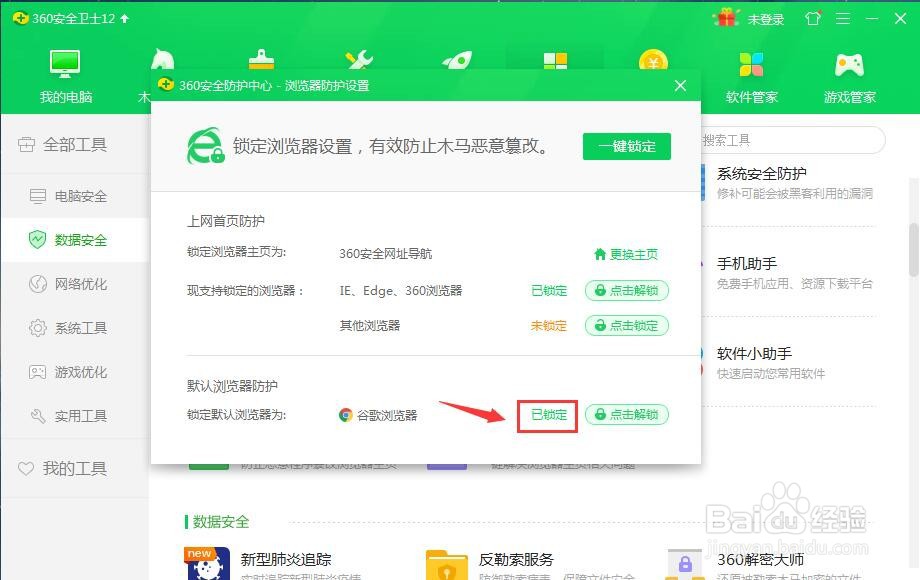
Task: Open 360解密大师 lock icon
Action: (685, 565)
